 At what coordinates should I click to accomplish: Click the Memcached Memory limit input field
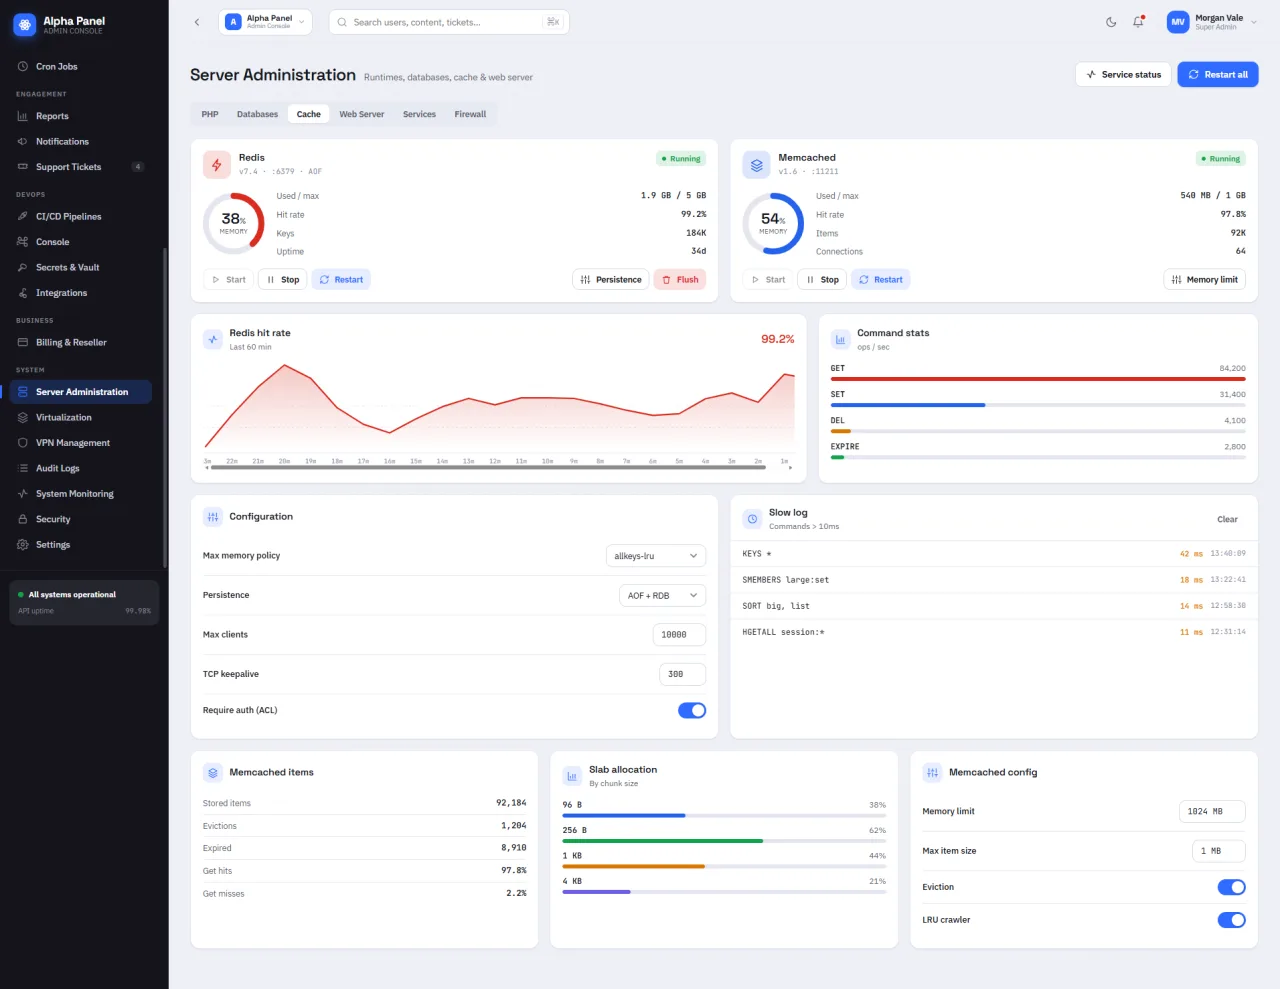[x=1212, y=812]
